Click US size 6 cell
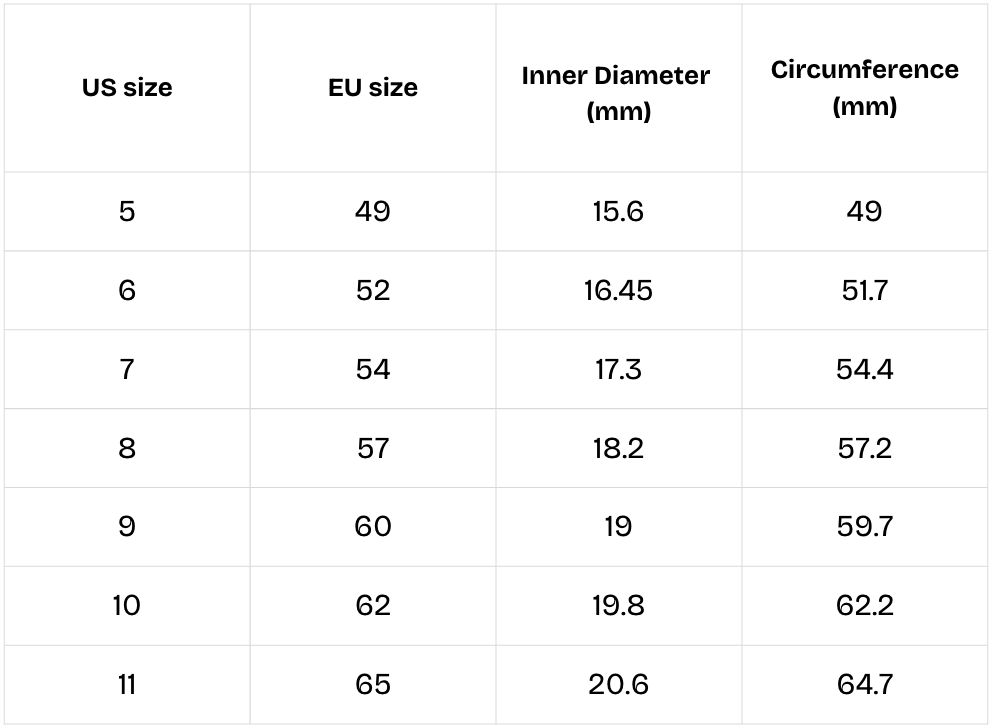 127,290
